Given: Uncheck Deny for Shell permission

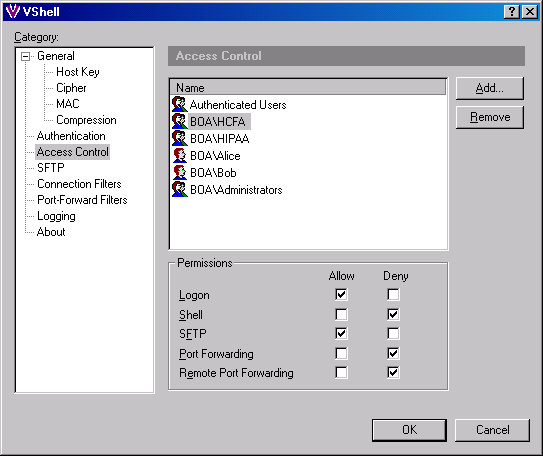Looking at the screenshot, I should coord(393,314).
